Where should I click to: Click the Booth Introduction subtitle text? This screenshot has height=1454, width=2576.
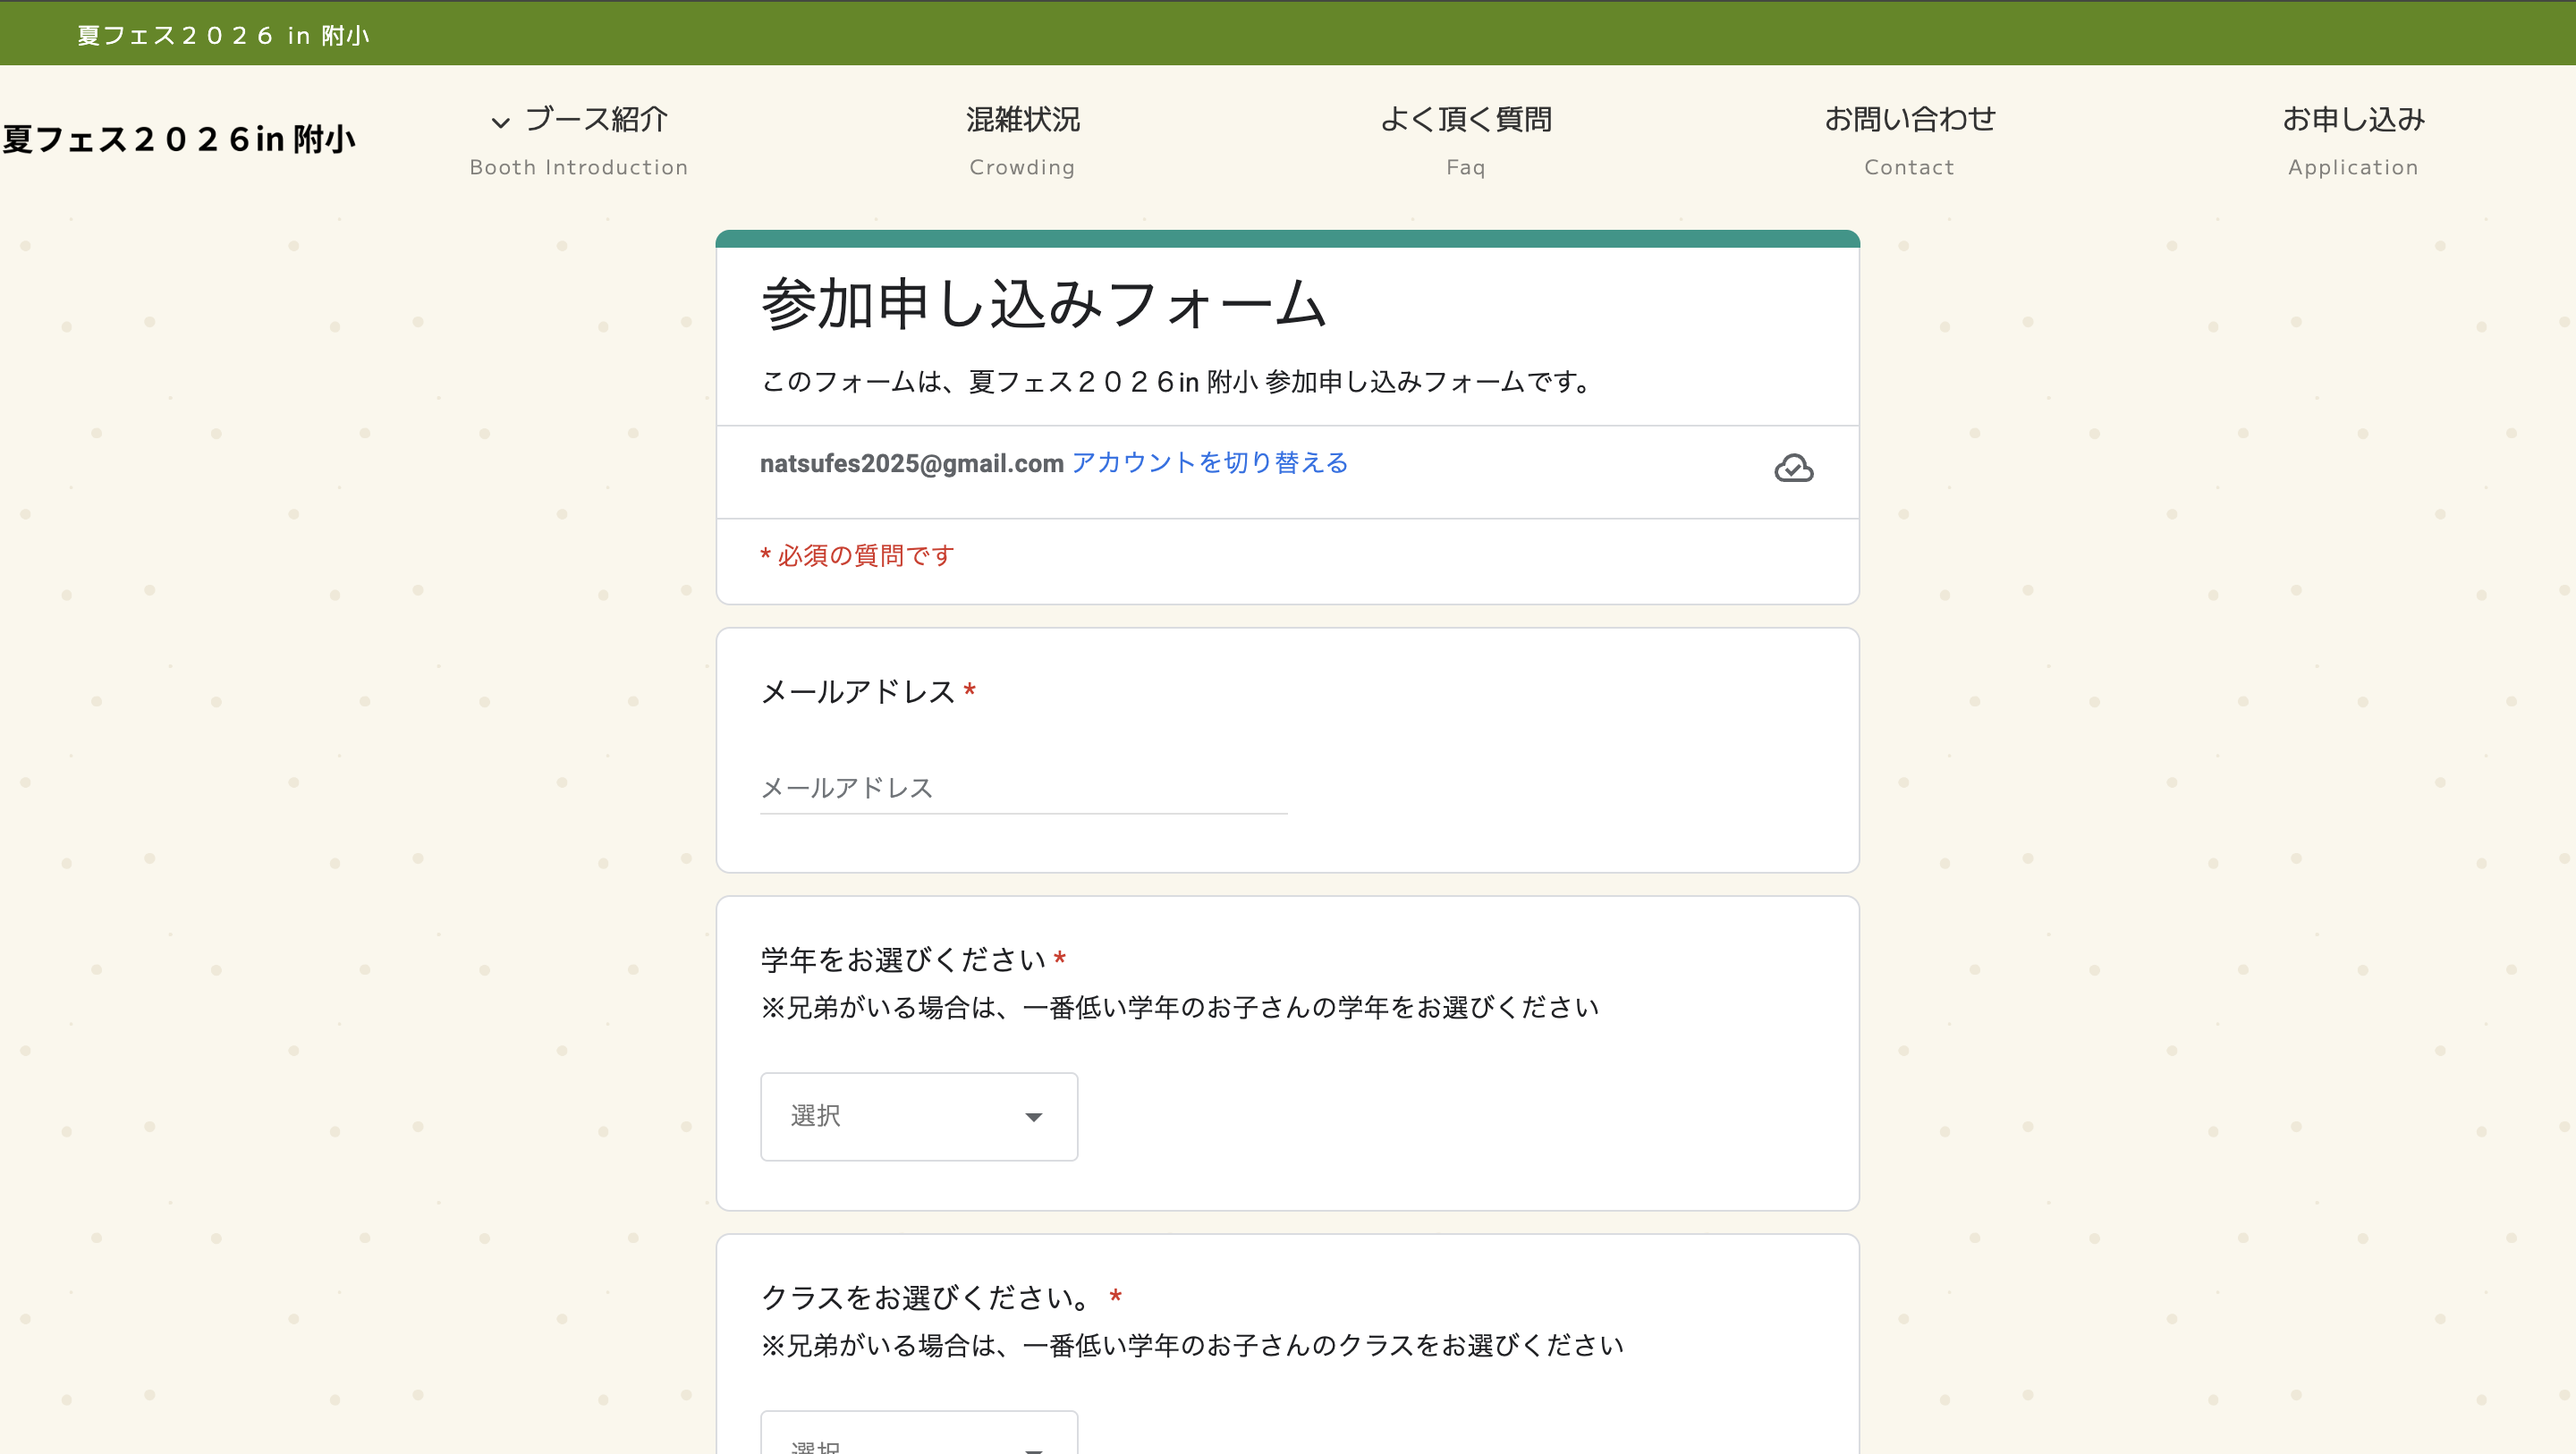578,167
